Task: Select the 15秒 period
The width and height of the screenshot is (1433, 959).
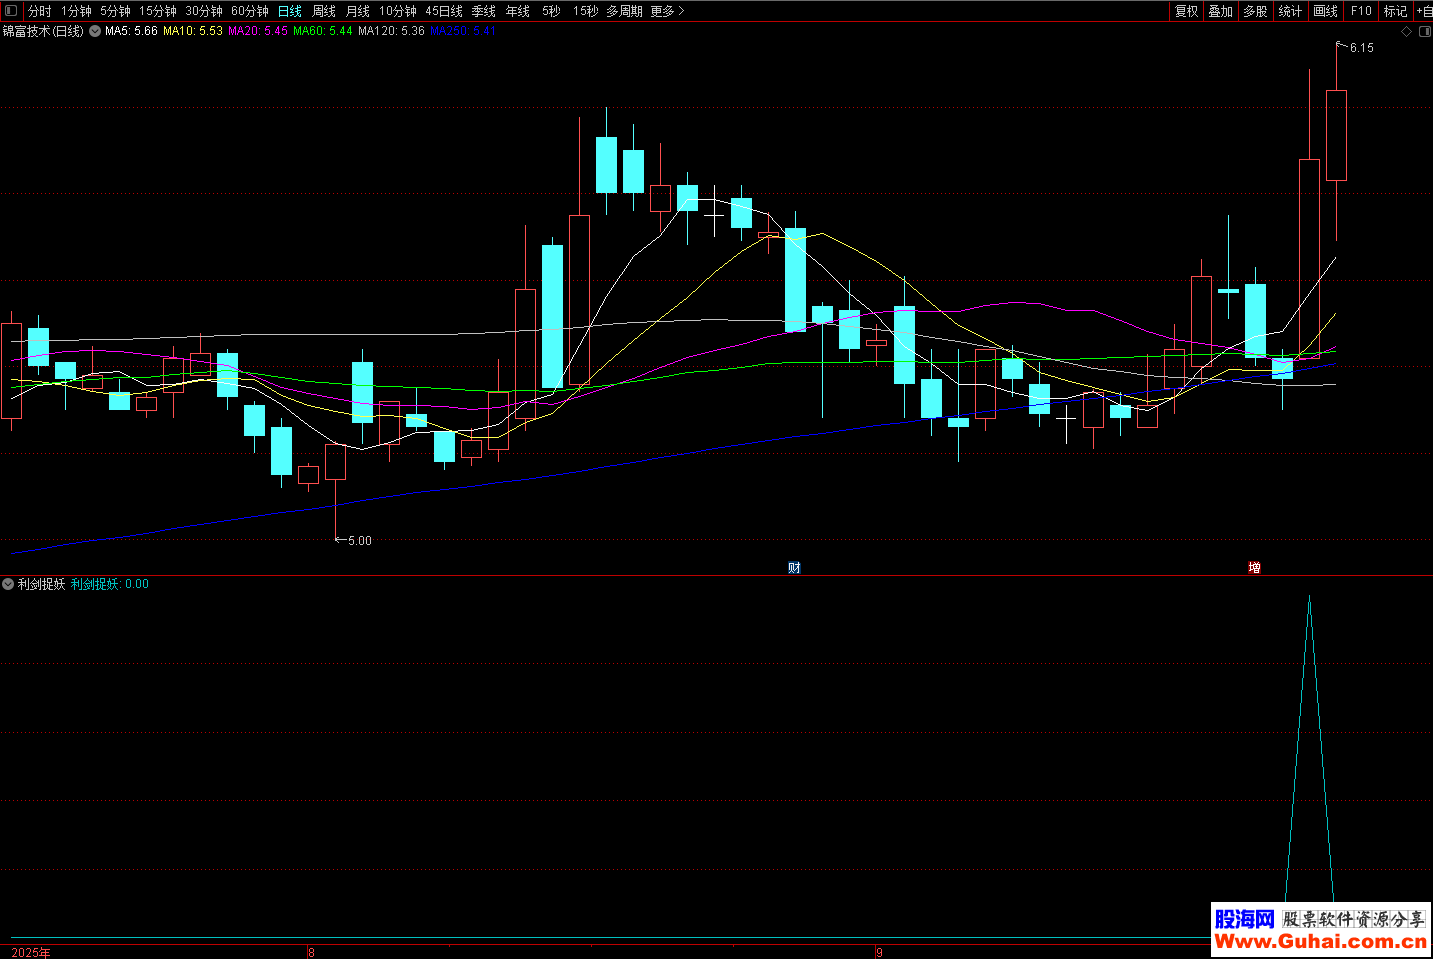Action: click(x=585, y=11)
